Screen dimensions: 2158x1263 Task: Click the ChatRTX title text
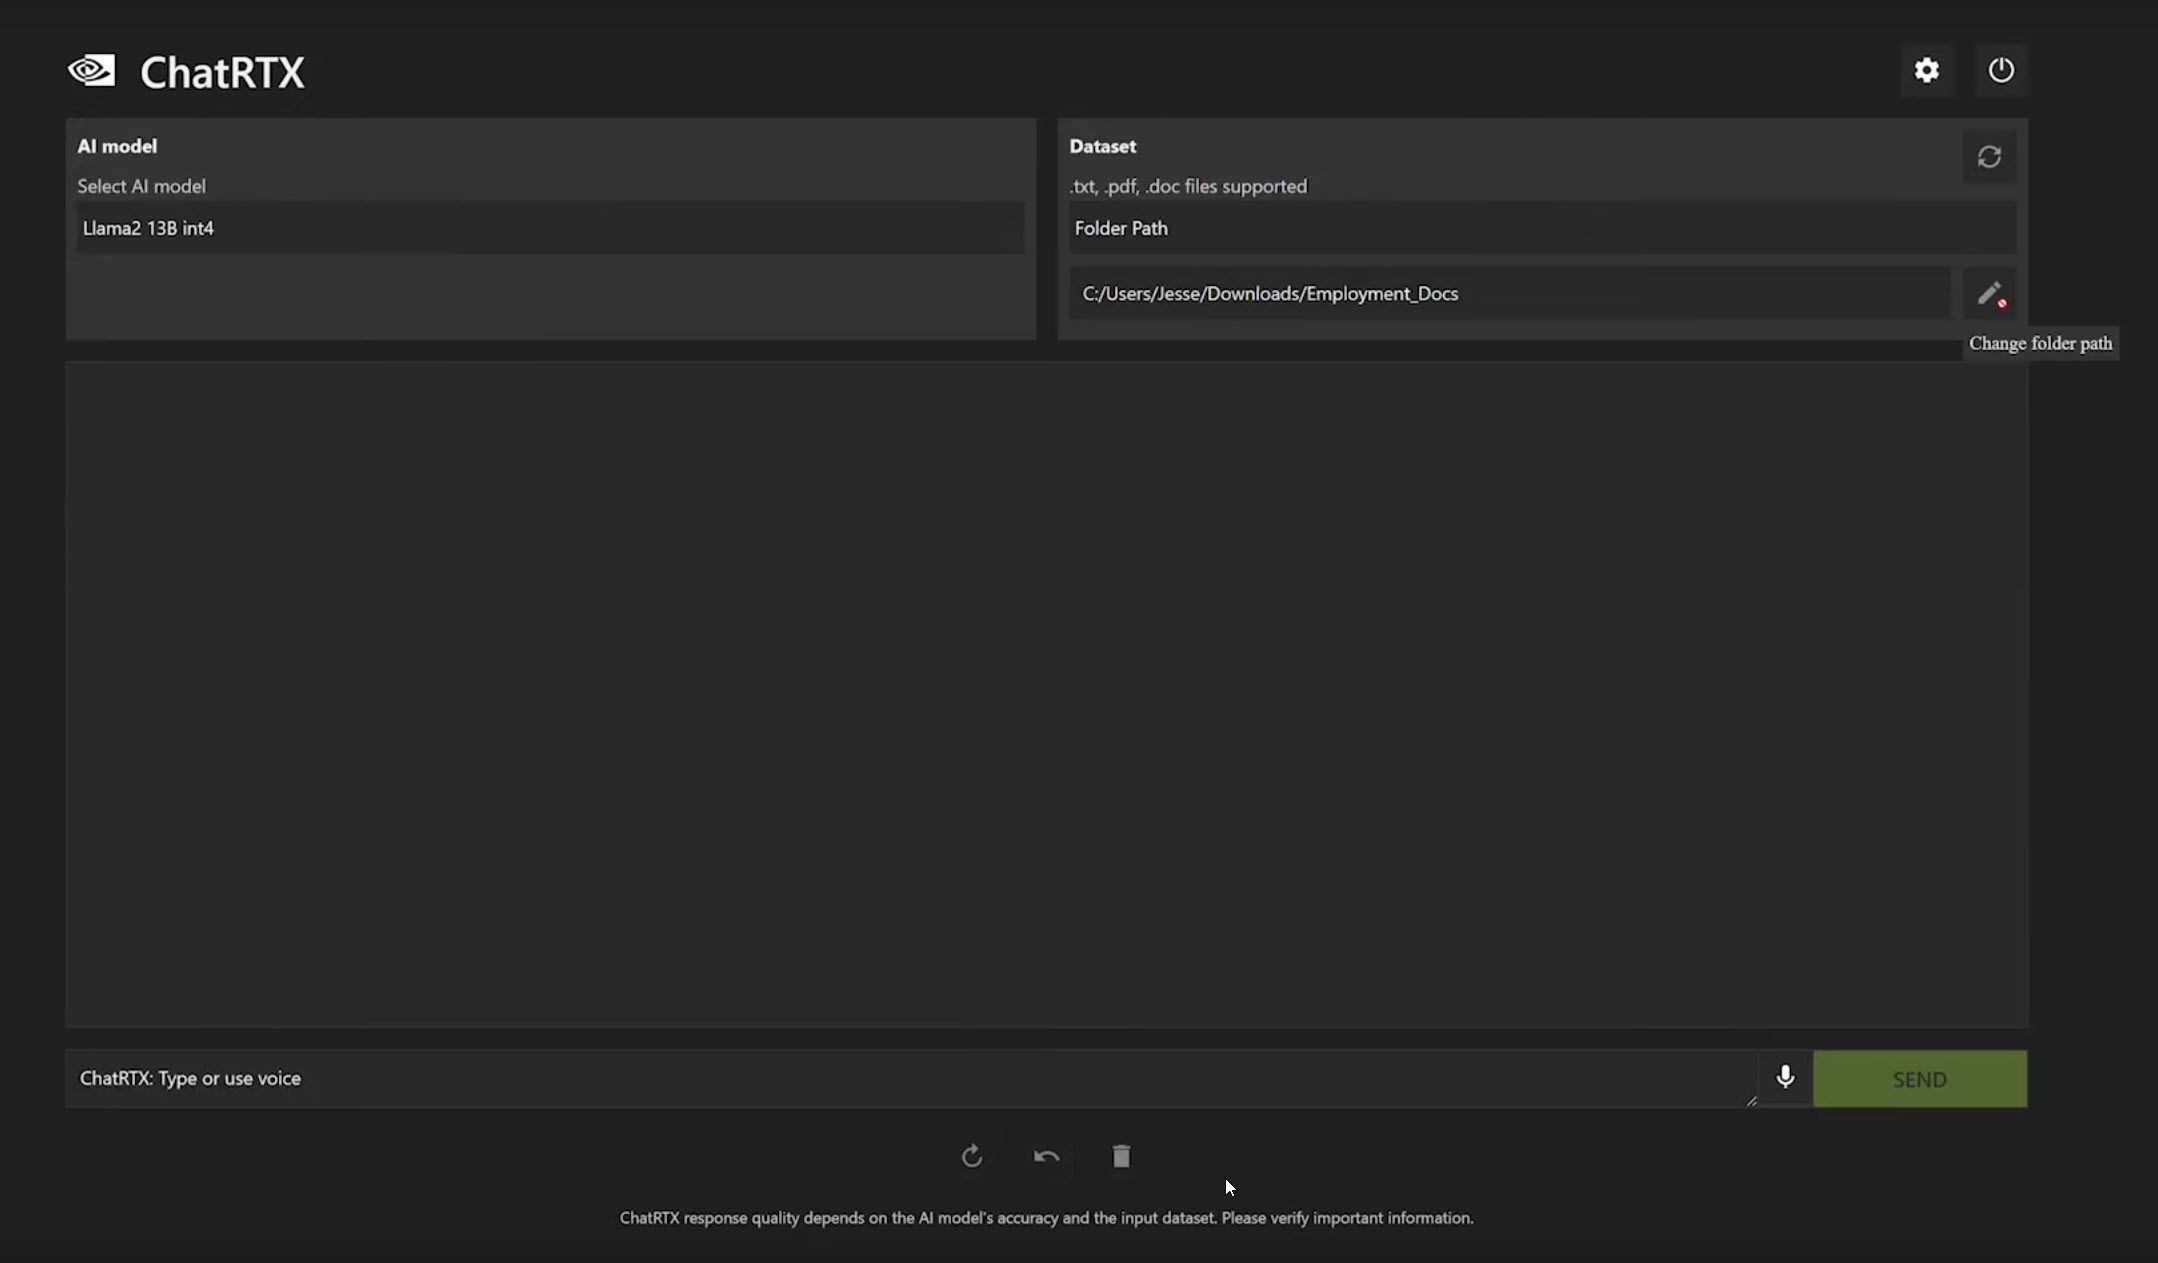pos(222,72)
